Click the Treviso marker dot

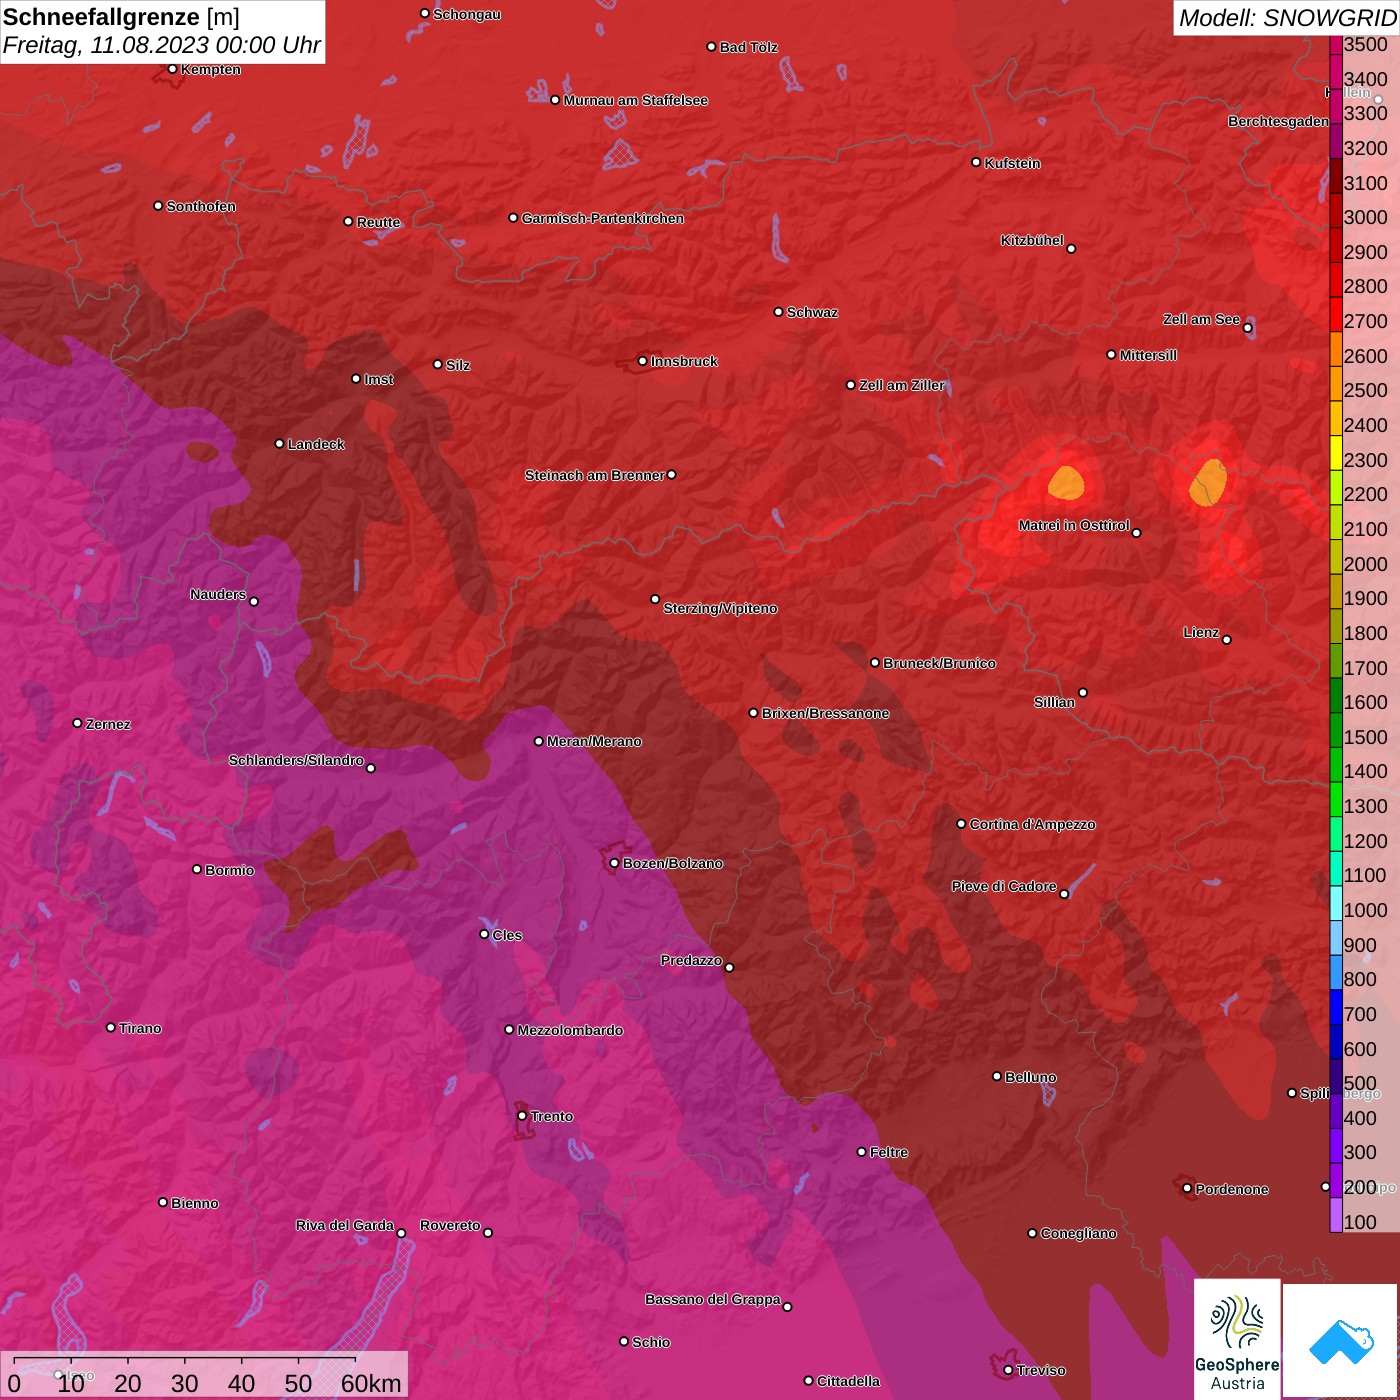pos(1008,1370)
